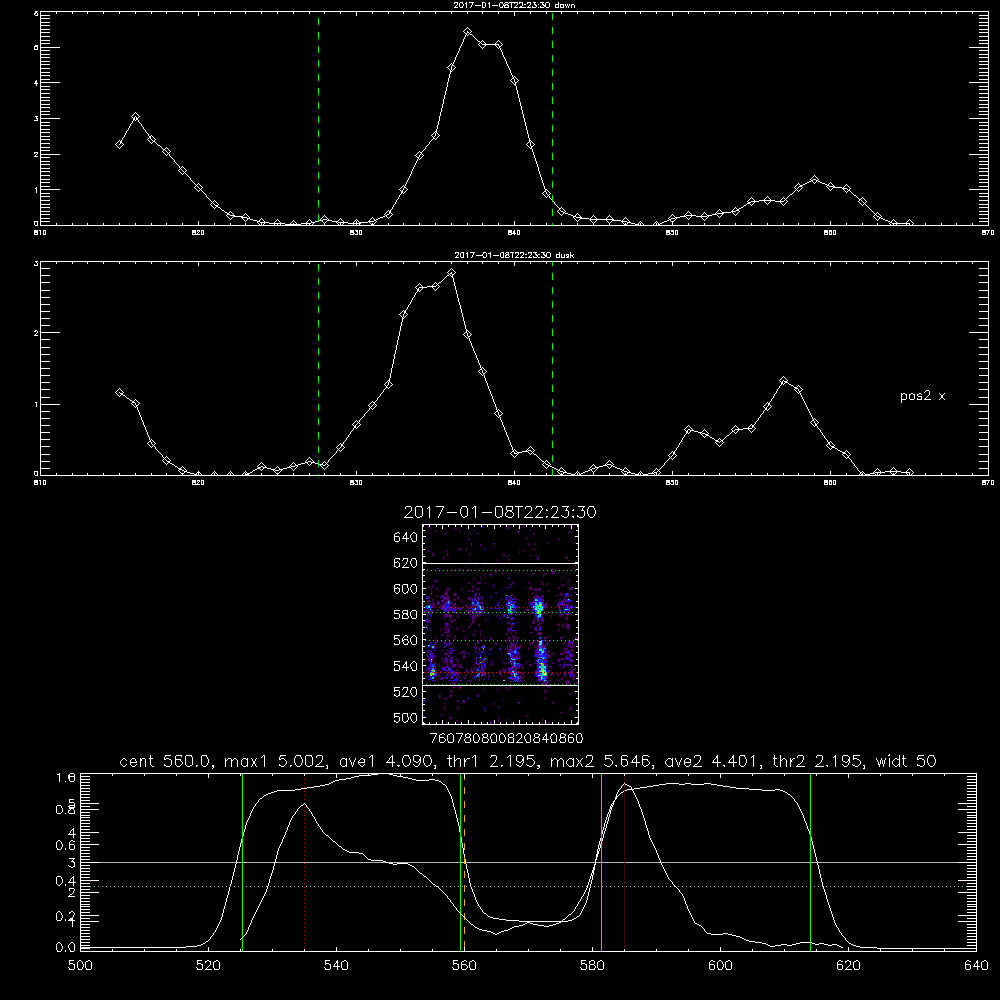Viewport: 1000px width, 1000px height.
Task: Click the 520 label on bottom plot x-axis
Action: [x=208, y=966]
